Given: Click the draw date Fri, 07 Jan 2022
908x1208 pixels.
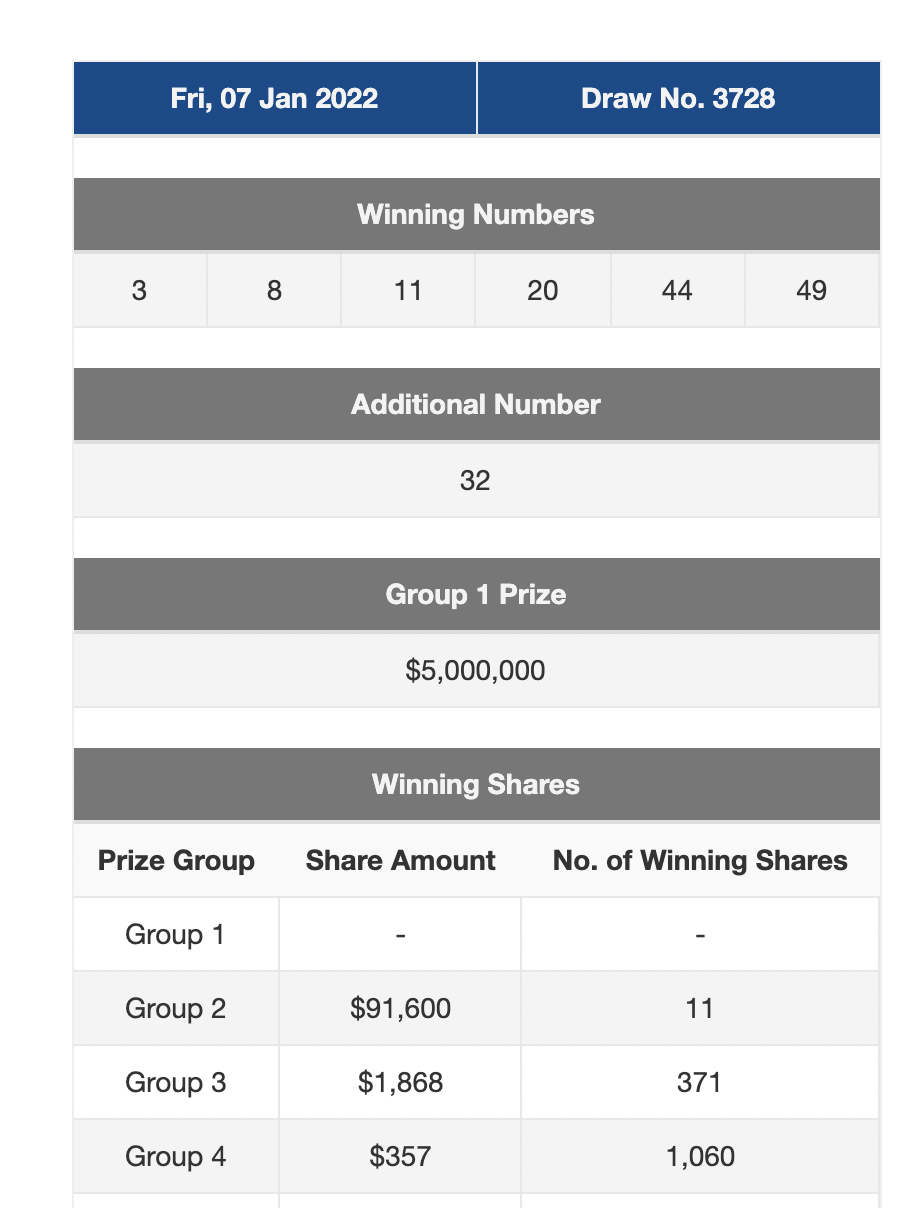Looking at the screenshot, I should 274,98.
